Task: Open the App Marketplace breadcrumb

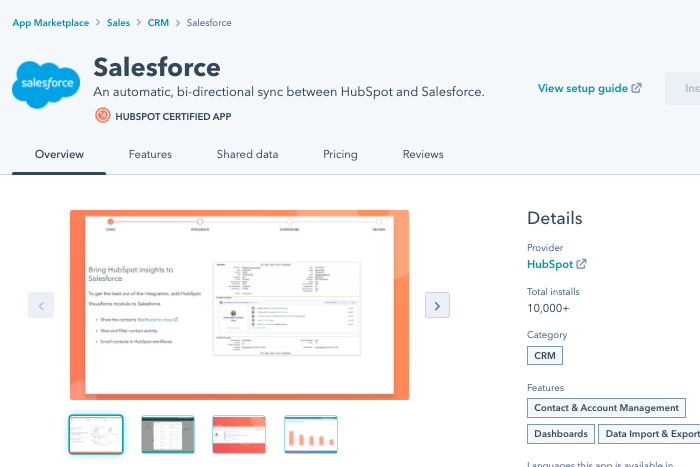Action: click(50, 23)
